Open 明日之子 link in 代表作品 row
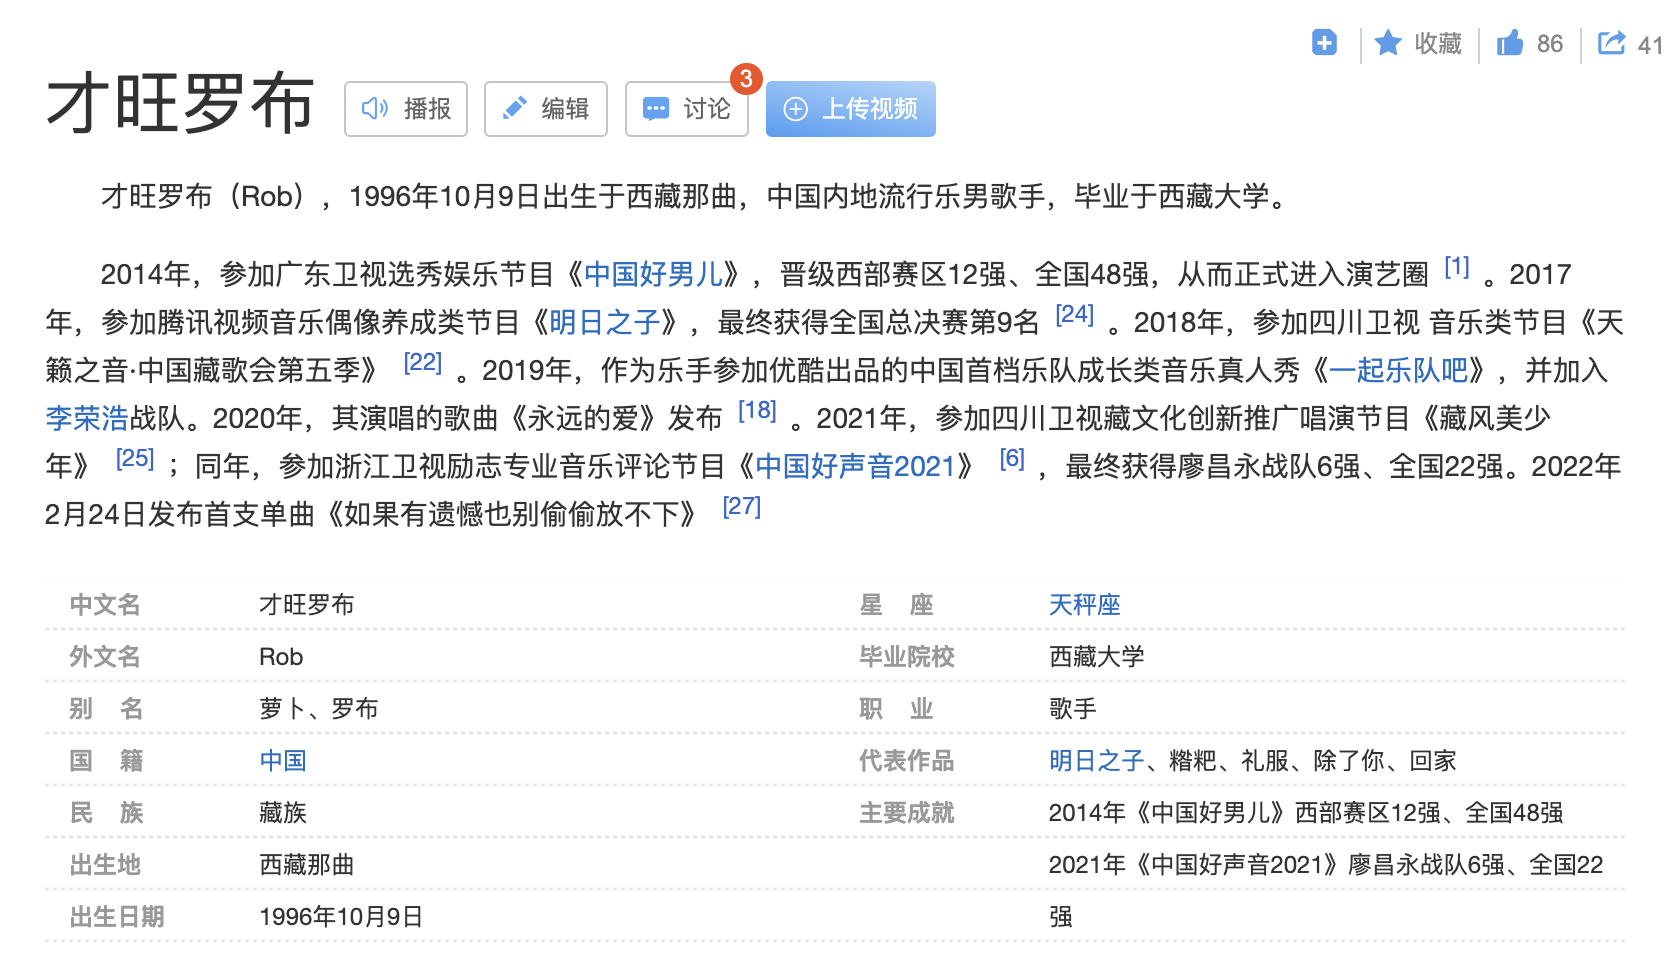 (x=1096, y=761)
